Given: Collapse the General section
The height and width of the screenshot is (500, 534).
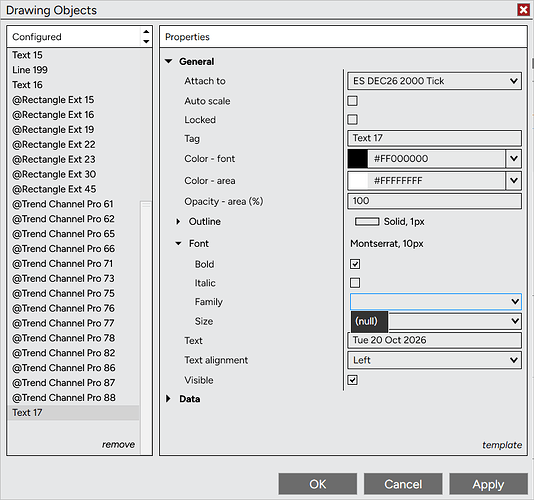Looking at the screenshot, I should [169, 61].
